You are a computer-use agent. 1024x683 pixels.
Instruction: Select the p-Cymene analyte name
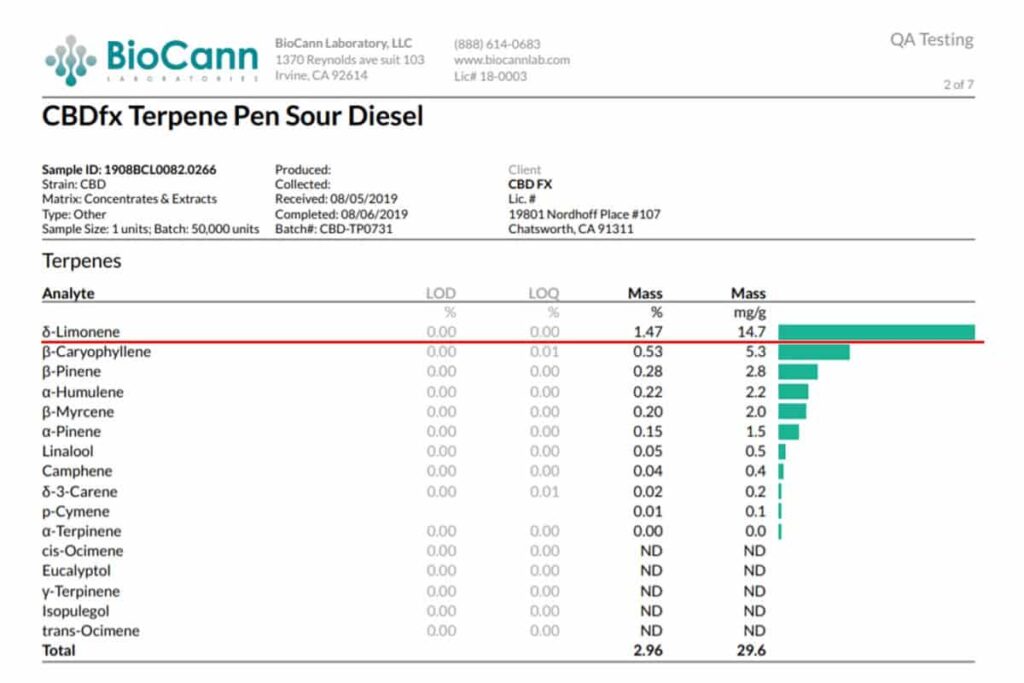point(76,511)
